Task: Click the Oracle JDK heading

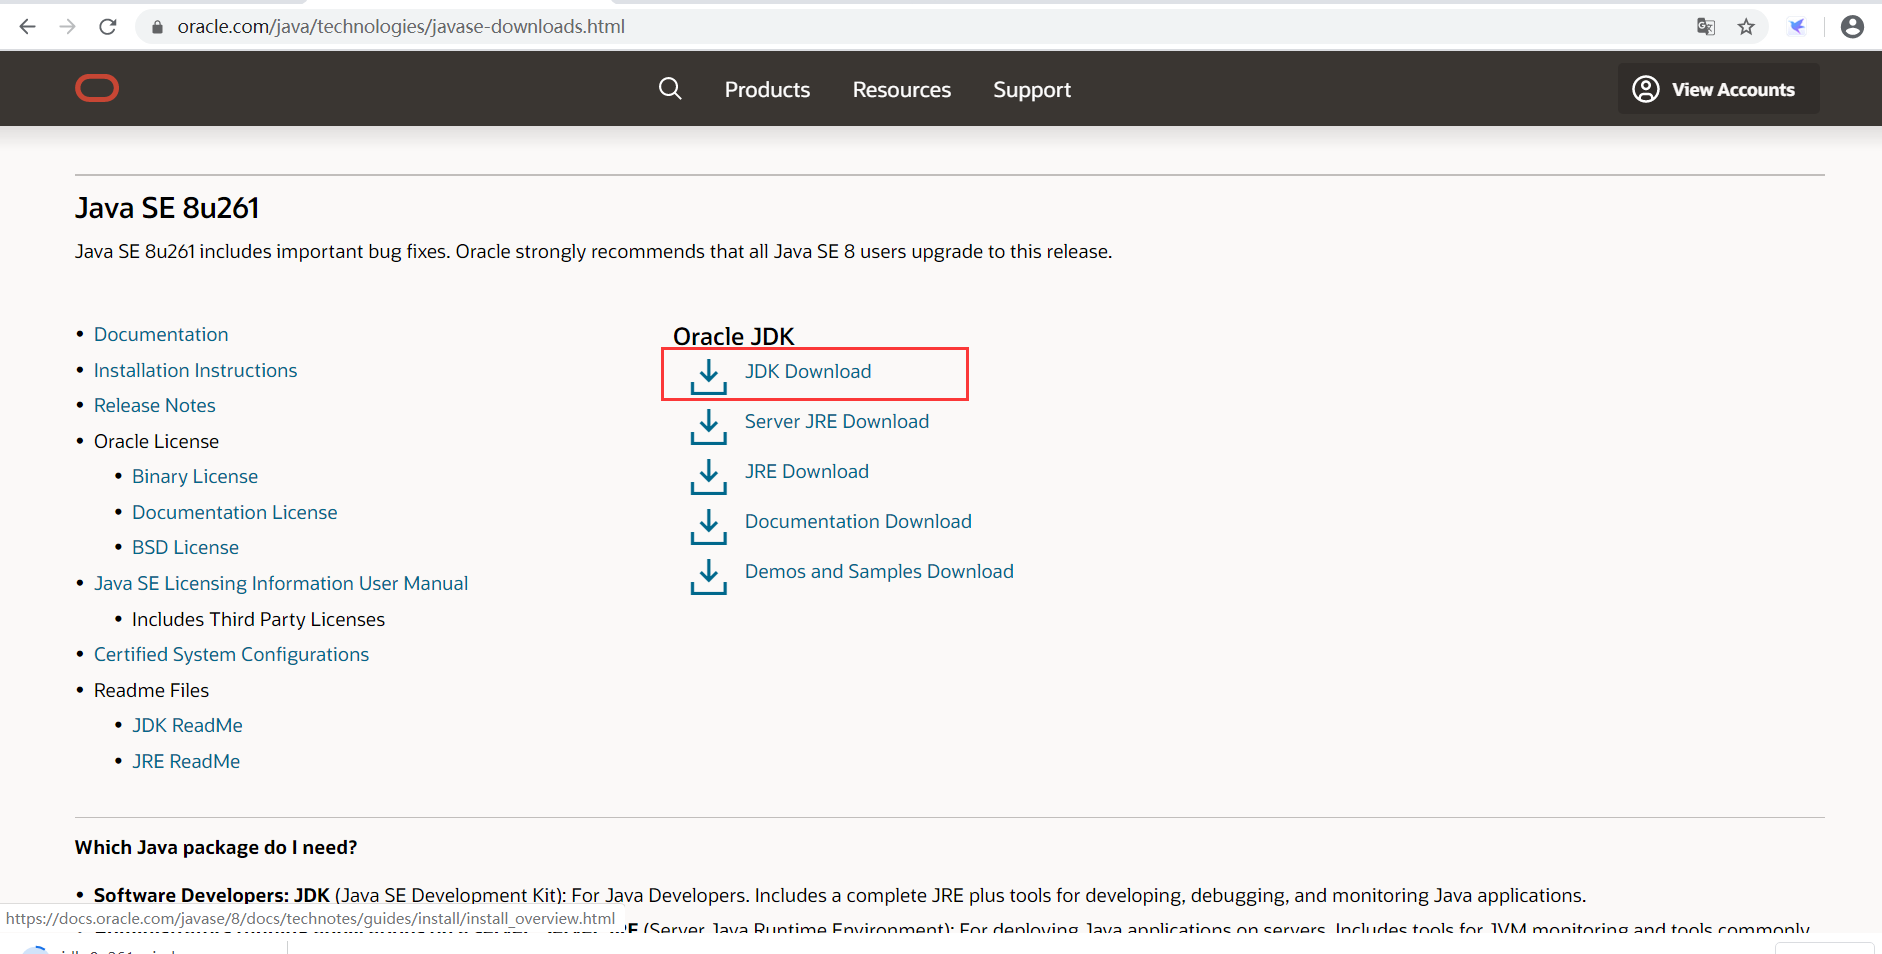Action: tap(733, 336)
